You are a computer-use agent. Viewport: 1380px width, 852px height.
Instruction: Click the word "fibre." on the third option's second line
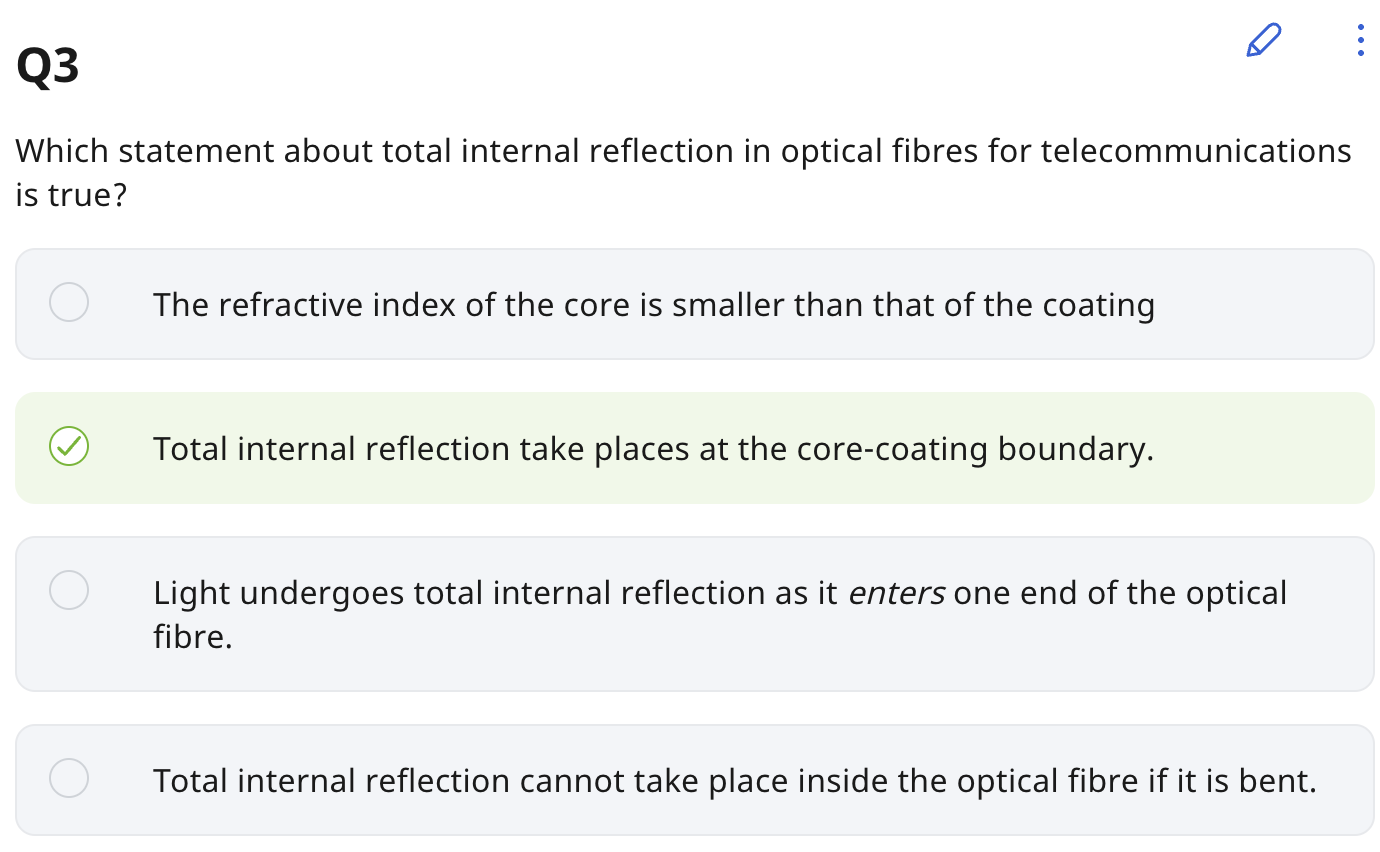(x=193, y=636)
